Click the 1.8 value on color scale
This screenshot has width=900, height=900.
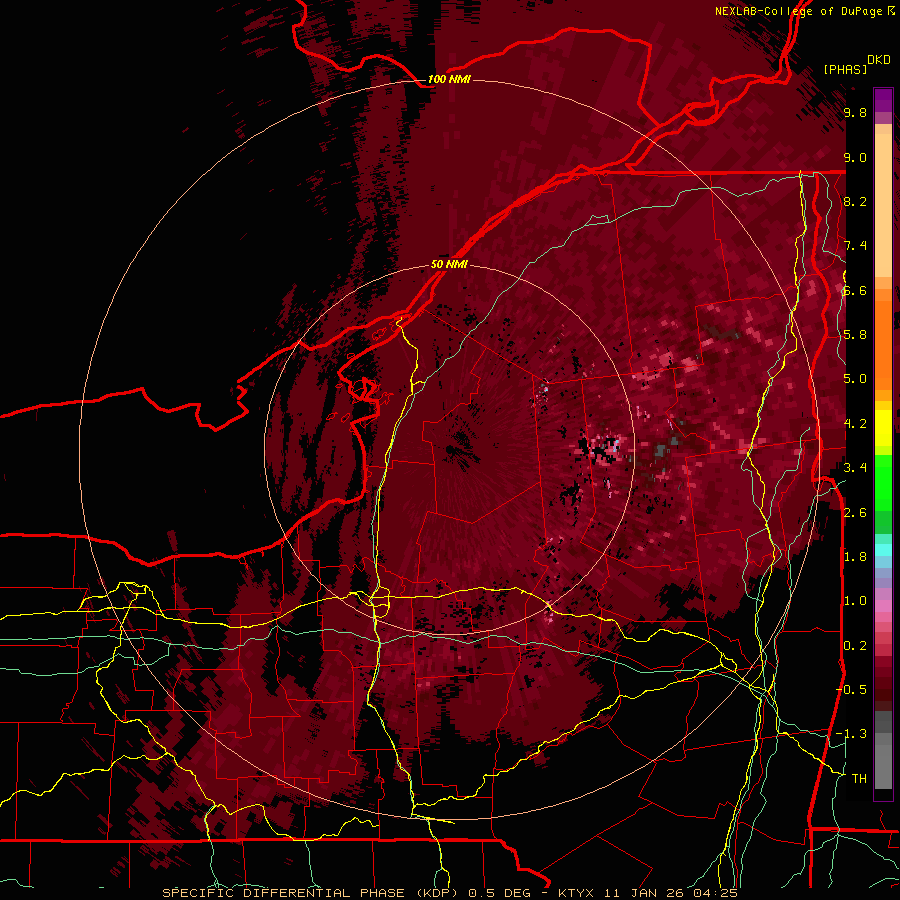tap(855, 557)
